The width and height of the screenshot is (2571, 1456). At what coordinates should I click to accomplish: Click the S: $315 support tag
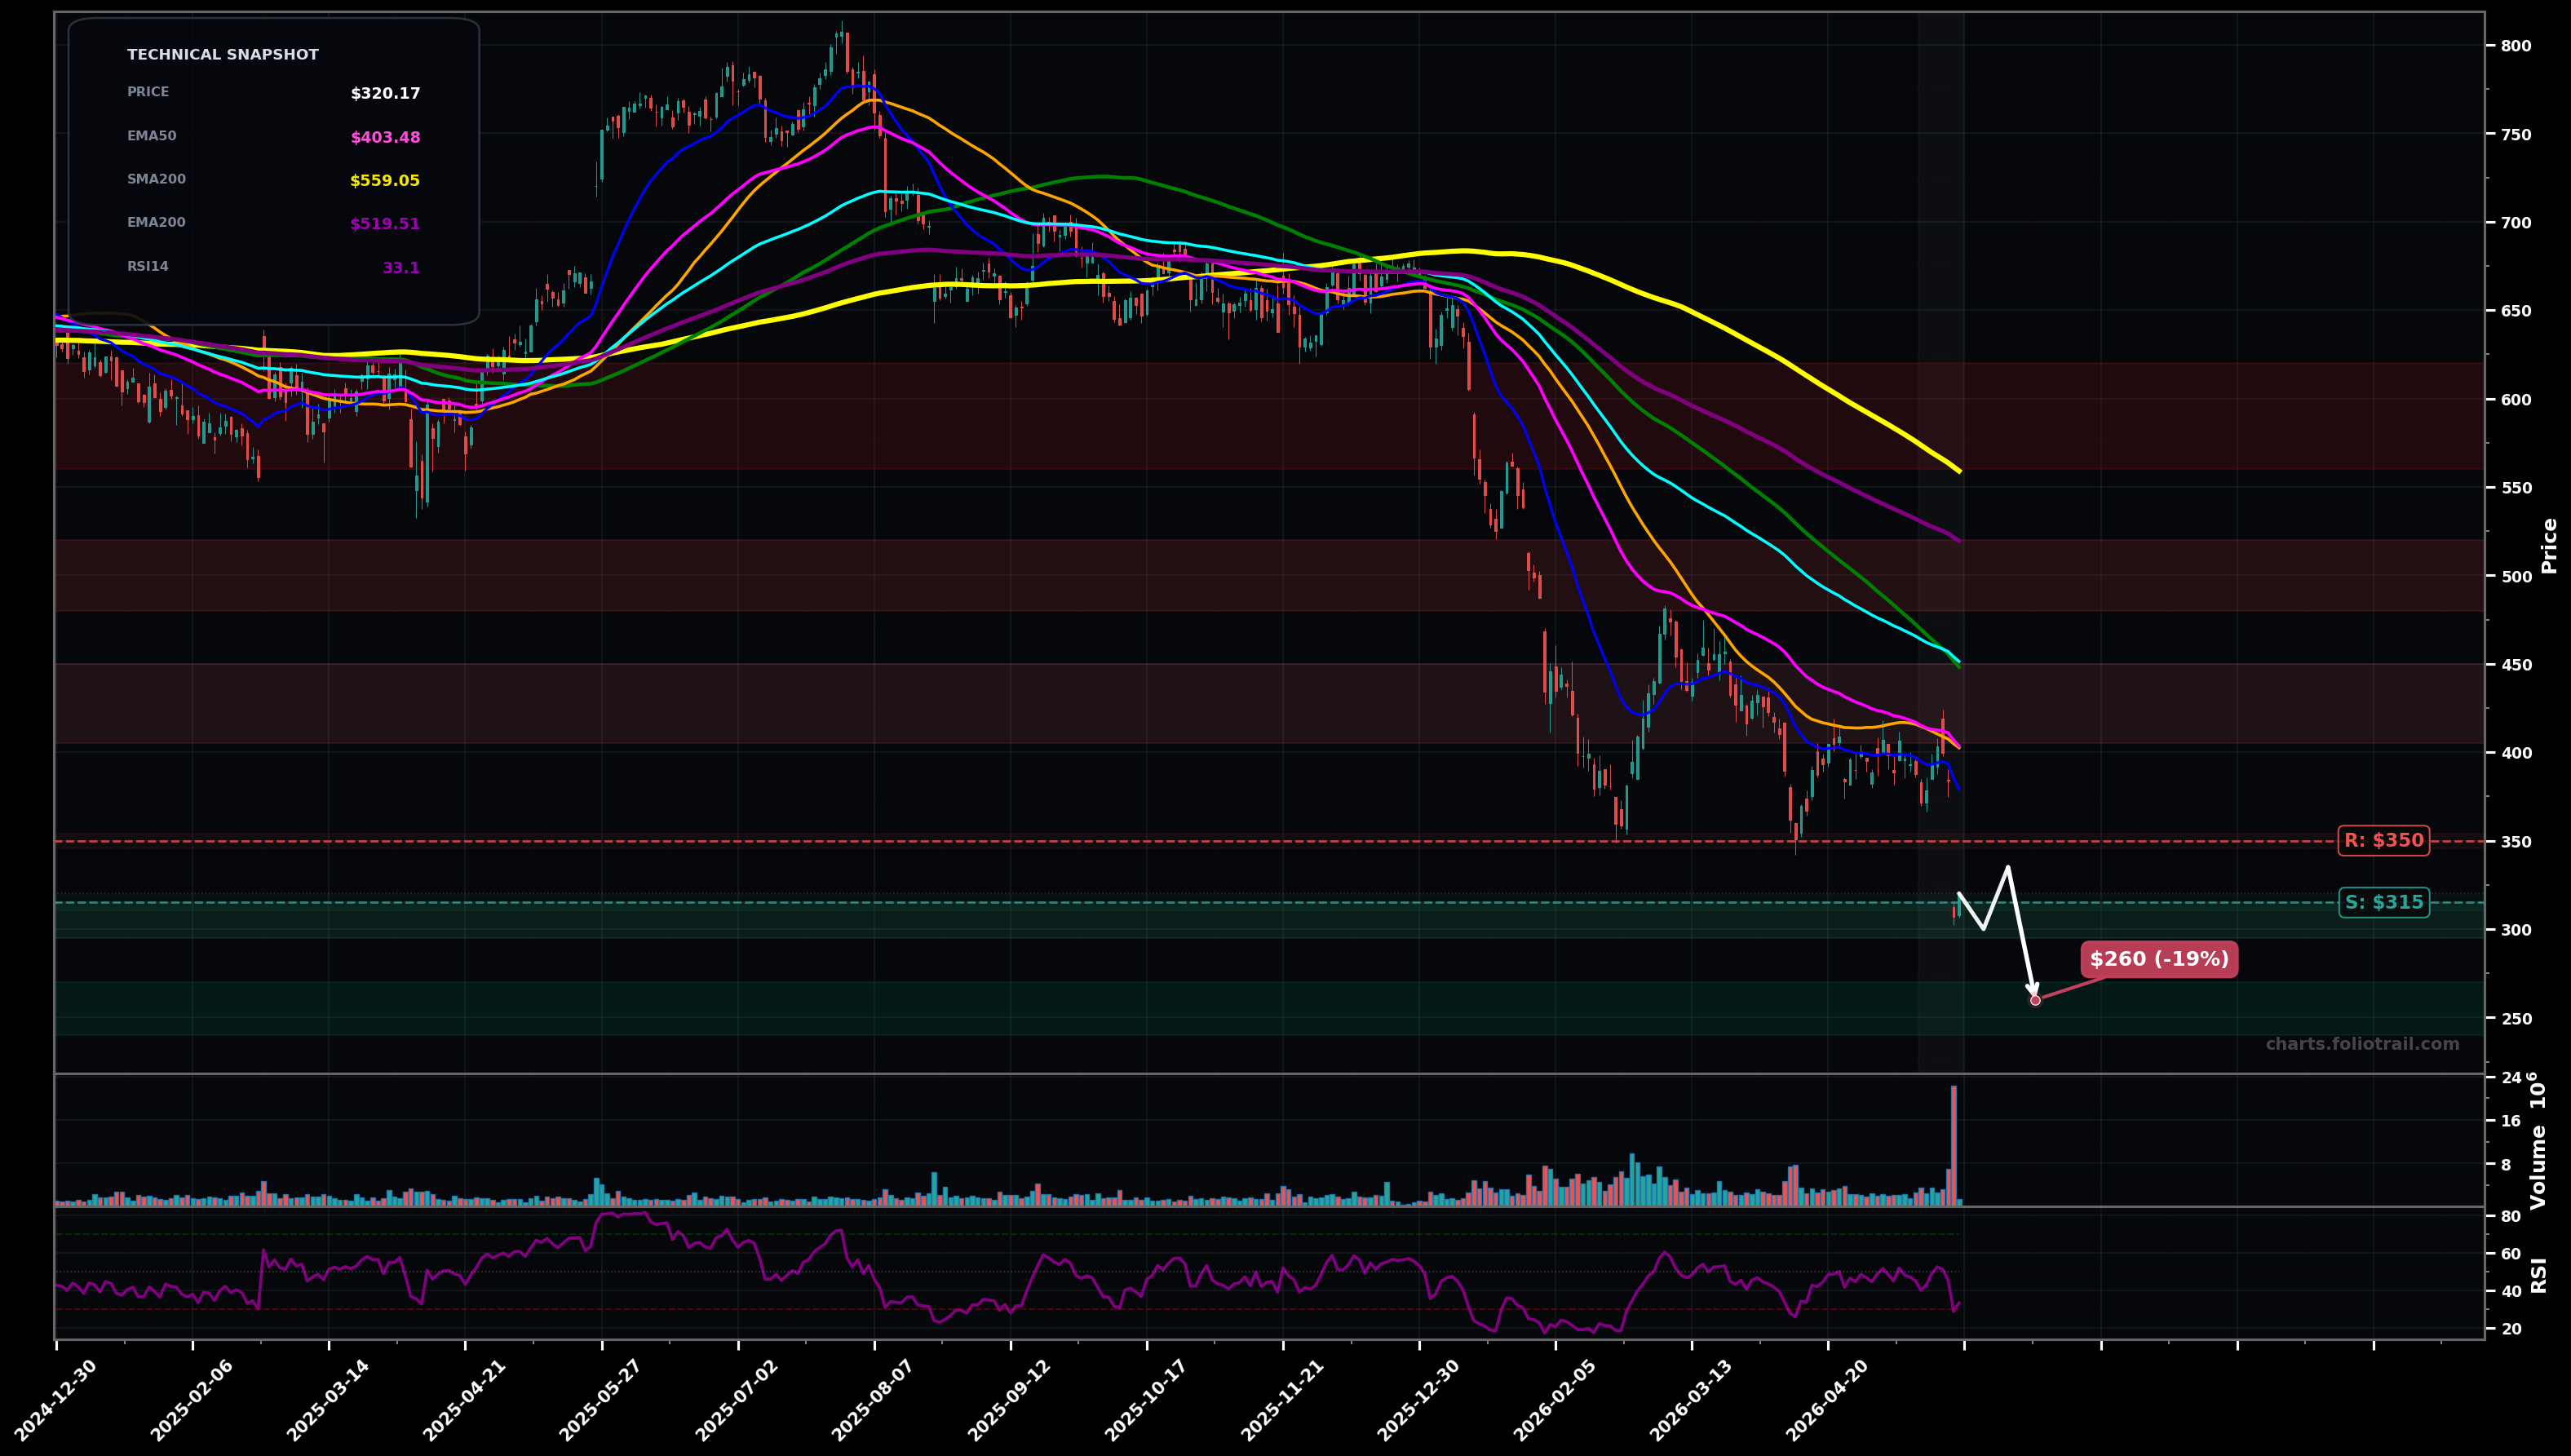[2383, 903]
